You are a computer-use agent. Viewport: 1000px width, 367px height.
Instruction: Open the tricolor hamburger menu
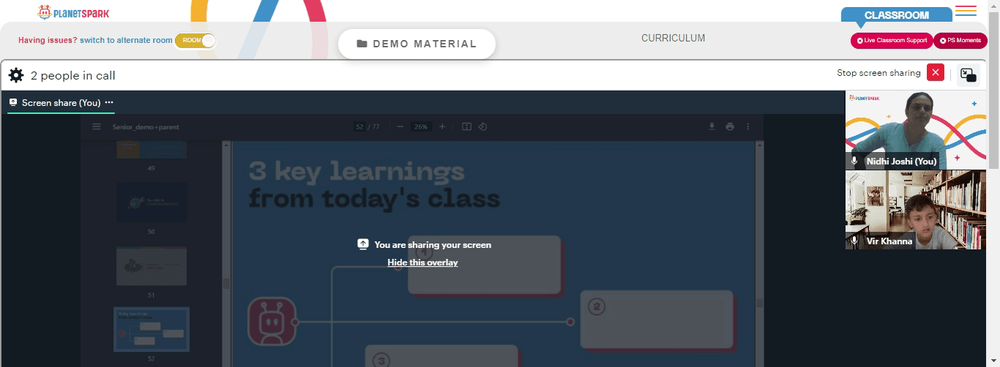point(966,11)
